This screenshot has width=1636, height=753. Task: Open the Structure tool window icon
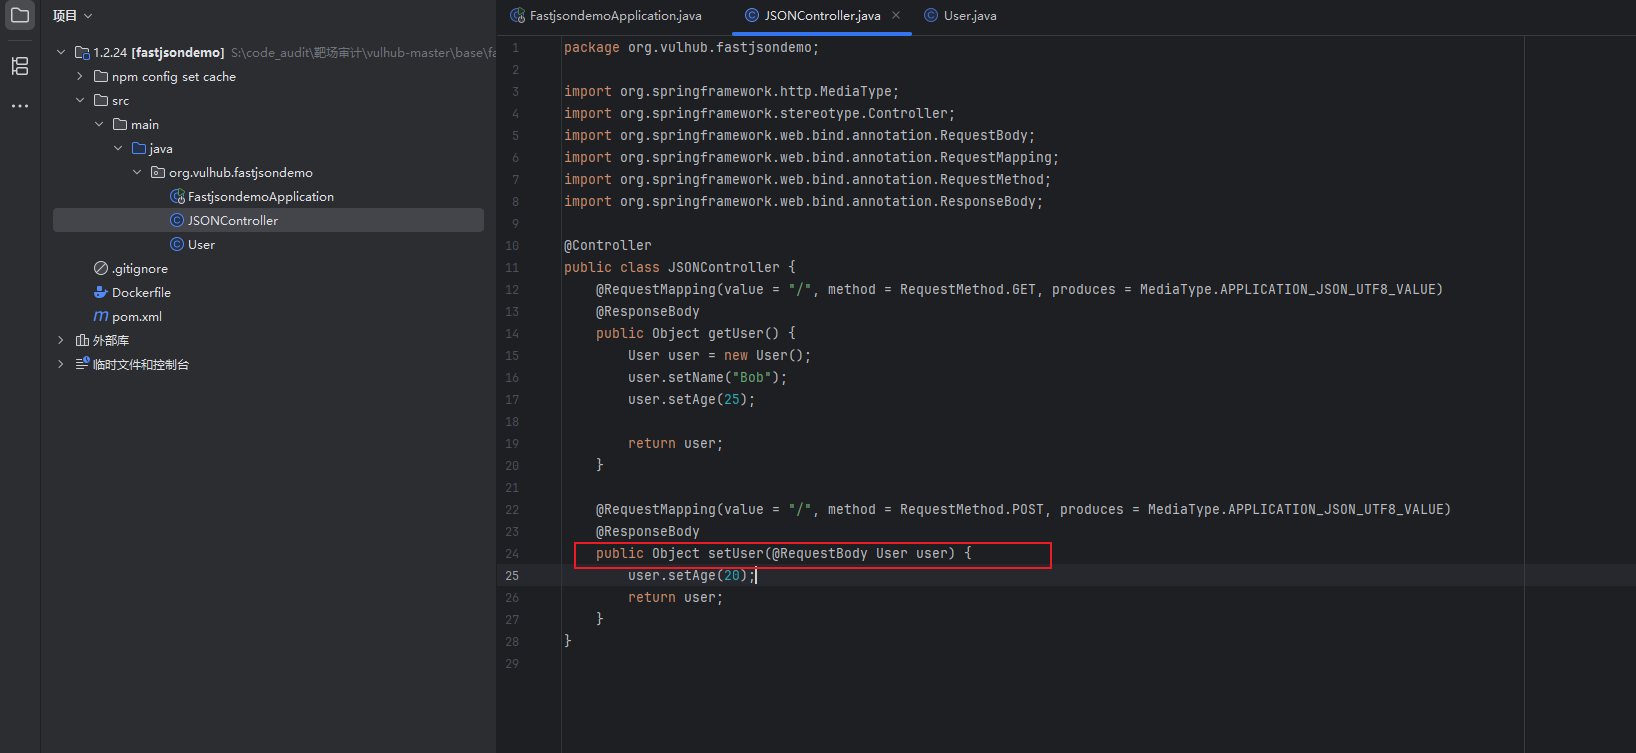(20, 66)
